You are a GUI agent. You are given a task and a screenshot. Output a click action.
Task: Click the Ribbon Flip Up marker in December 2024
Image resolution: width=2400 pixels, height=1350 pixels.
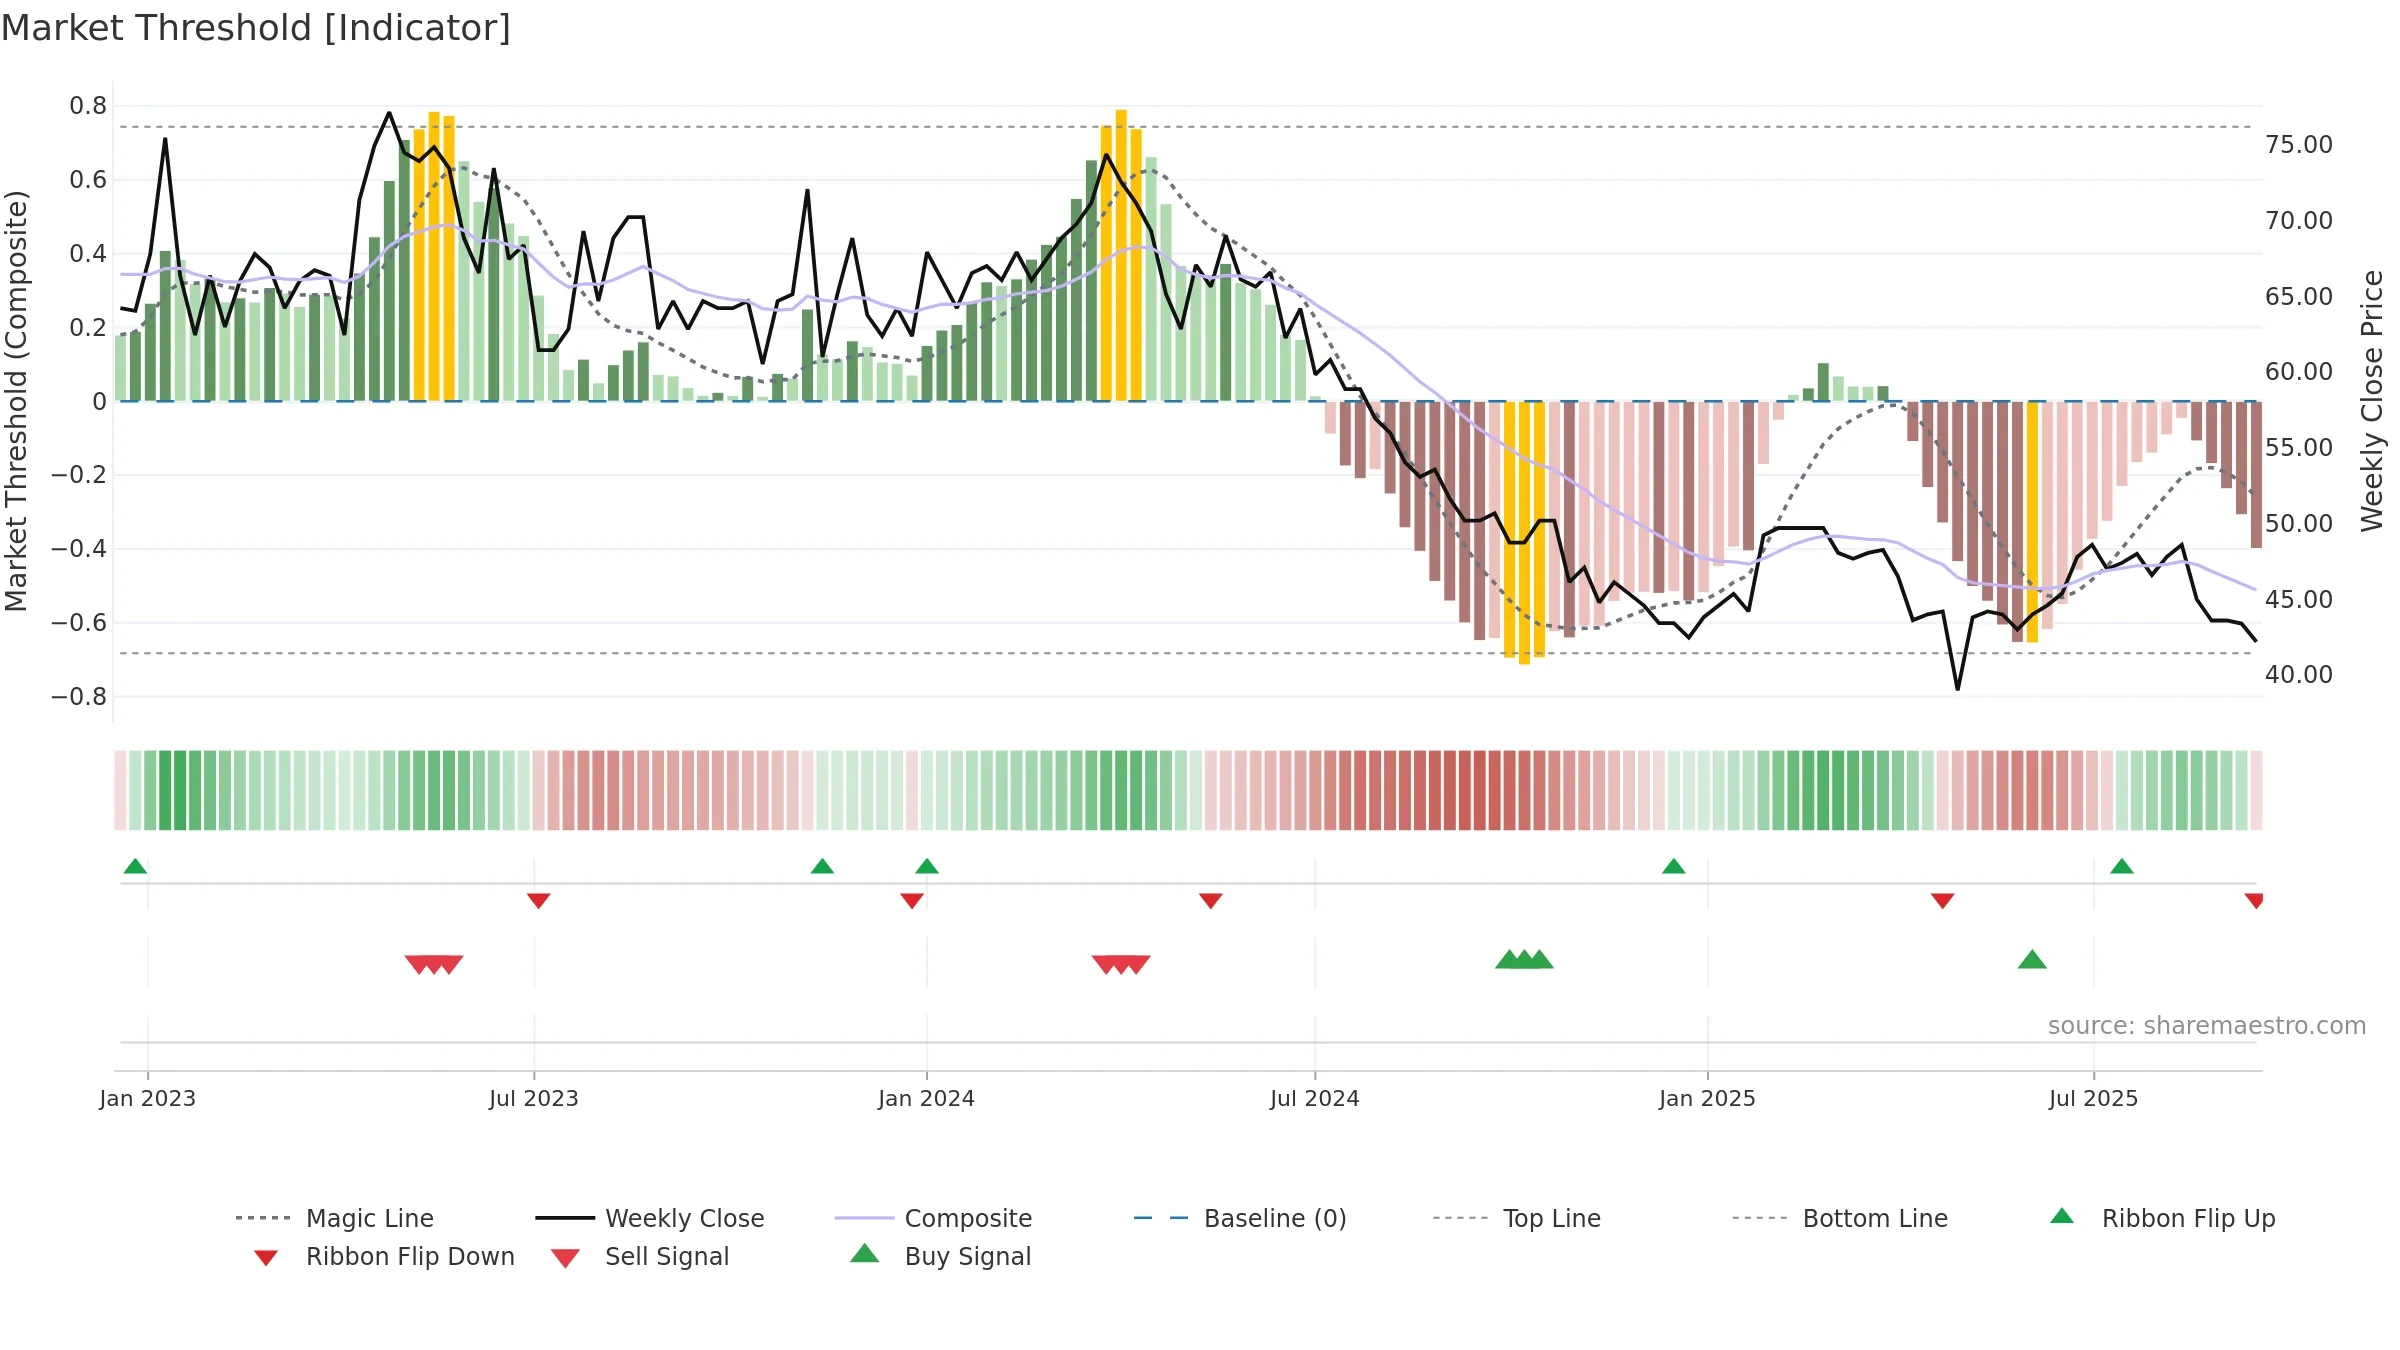pyautogui.click(x=1674, y=866)
